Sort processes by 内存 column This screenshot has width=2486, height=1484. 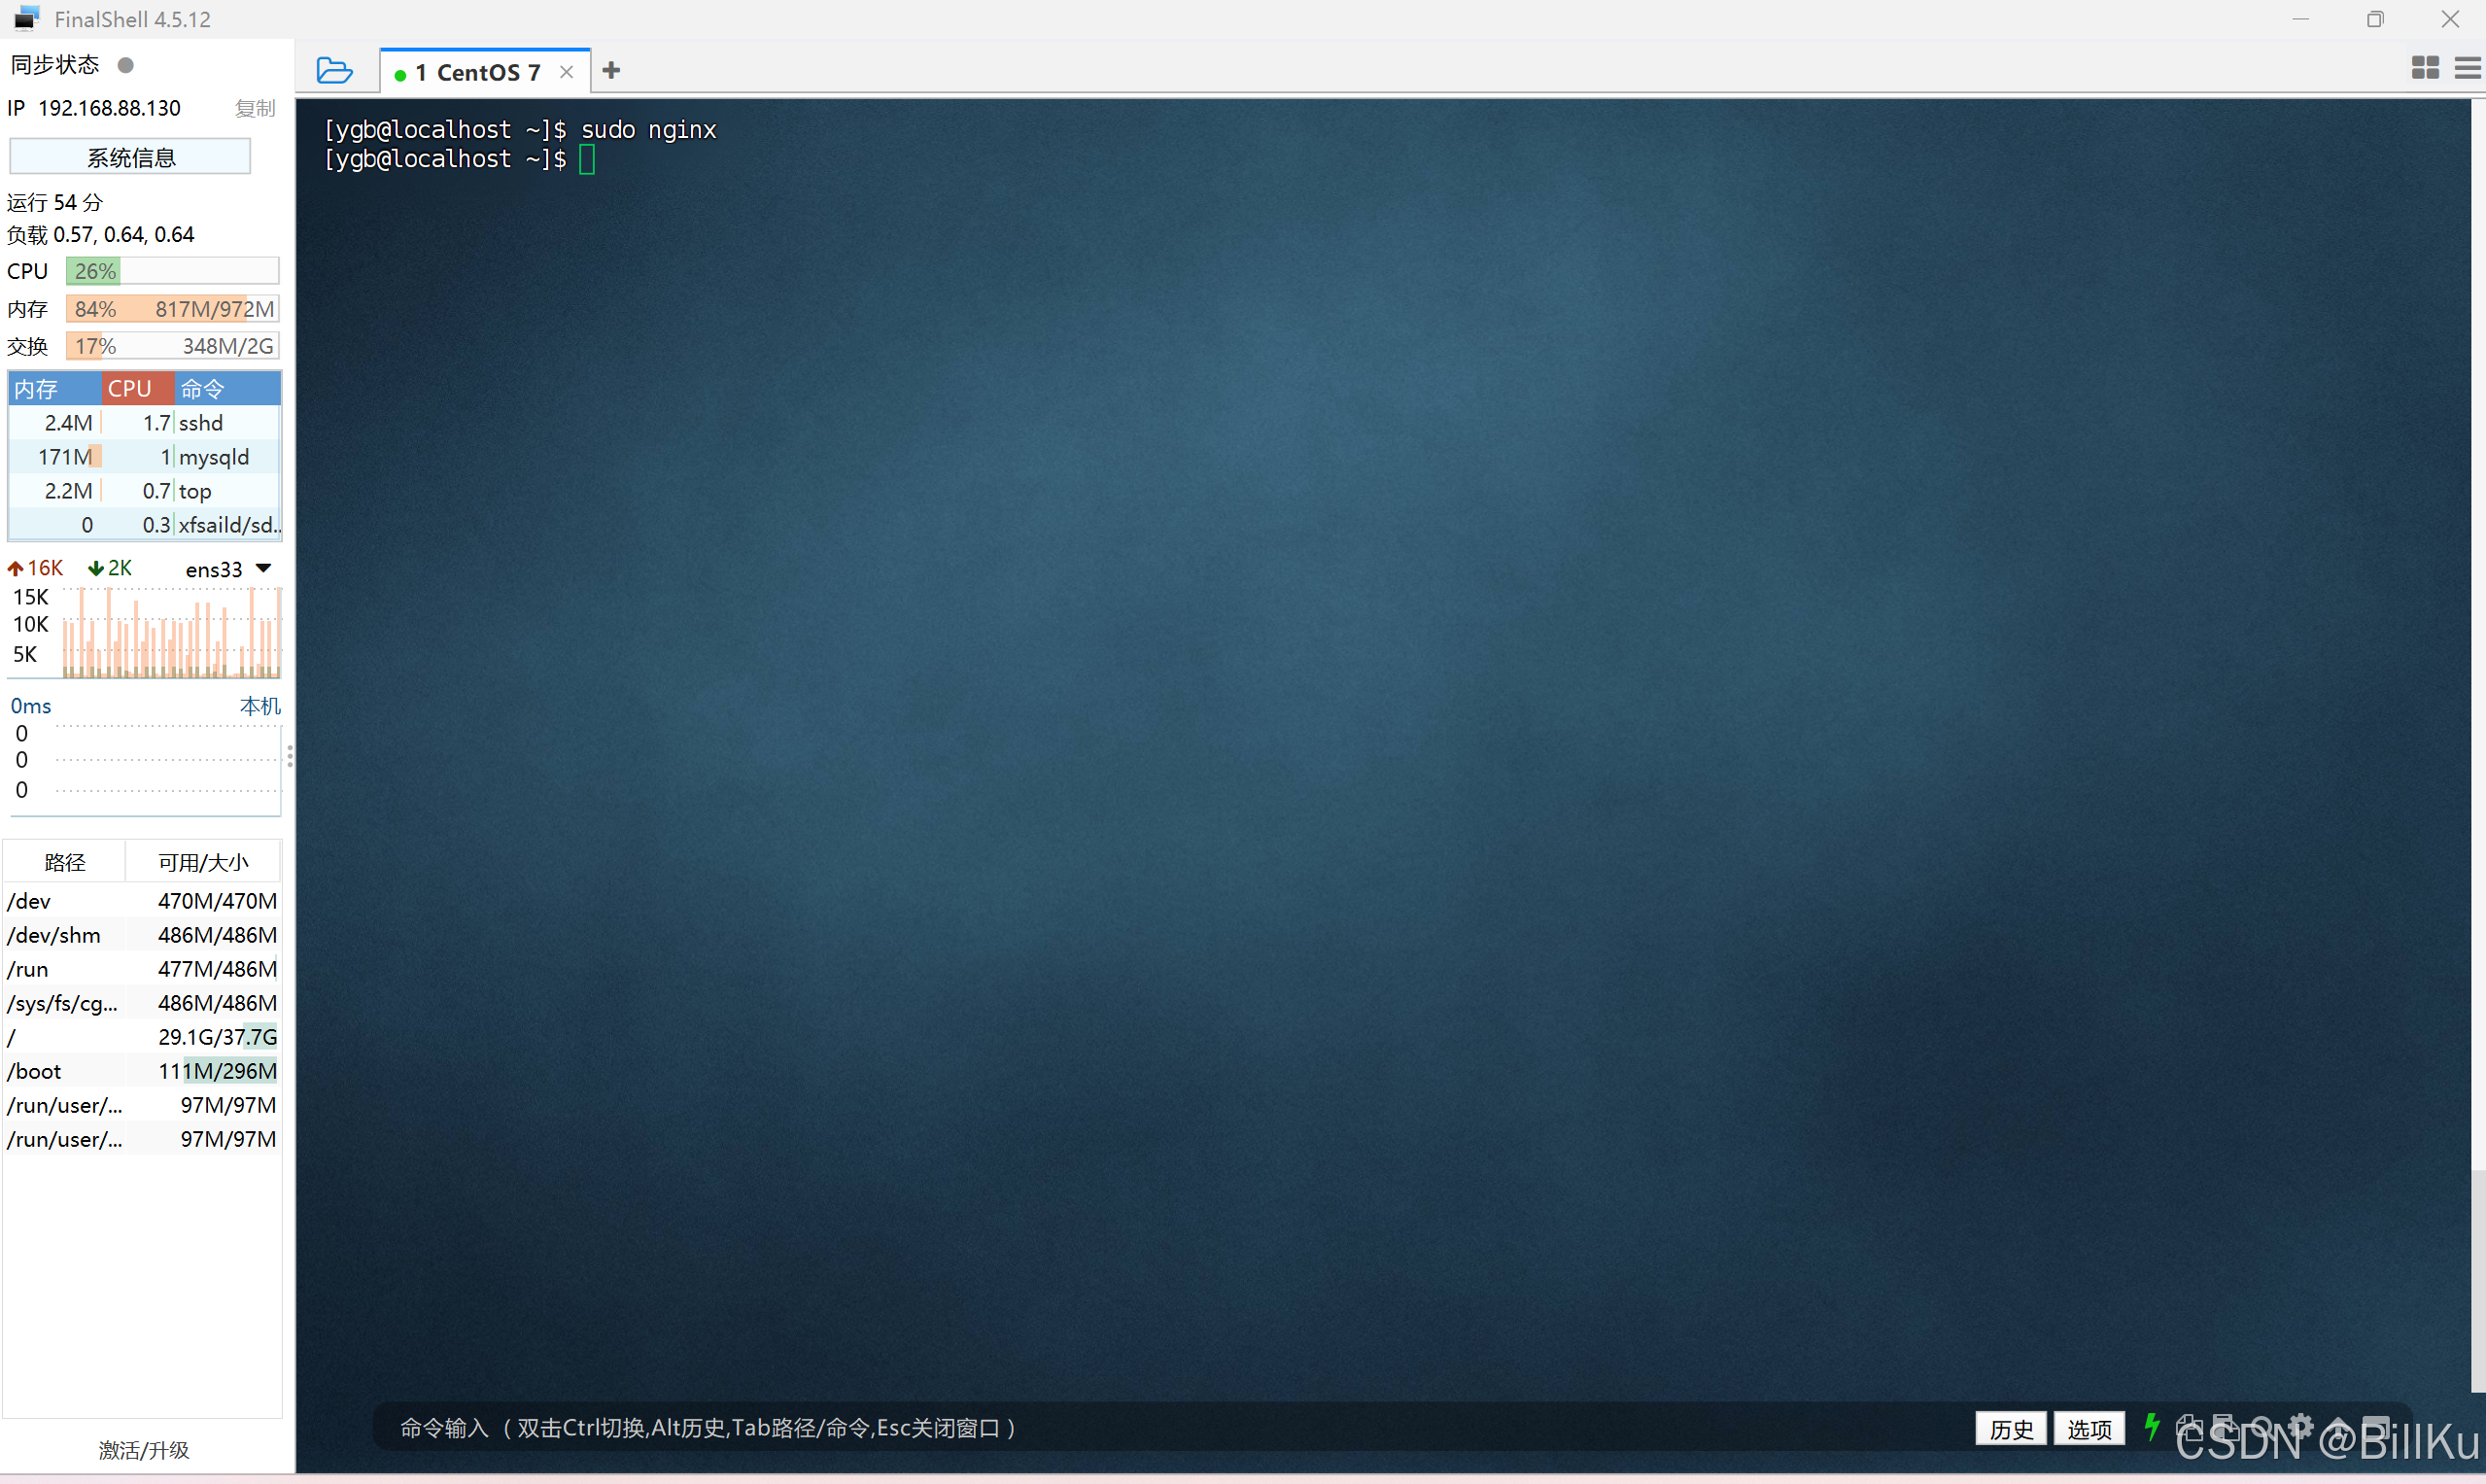tap(54, 388)
